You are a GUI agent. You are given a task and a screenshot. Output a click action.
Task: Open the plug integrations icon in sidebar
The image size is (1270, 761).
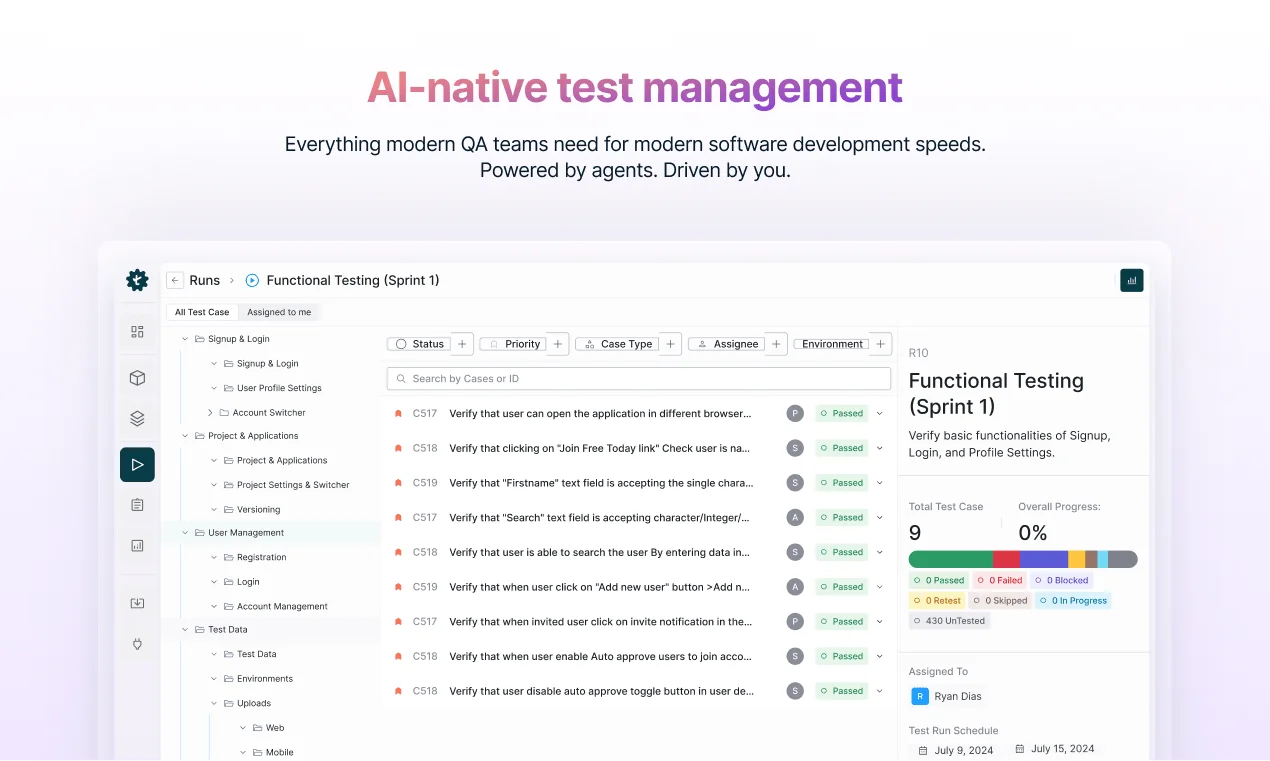tap(137, 644)
